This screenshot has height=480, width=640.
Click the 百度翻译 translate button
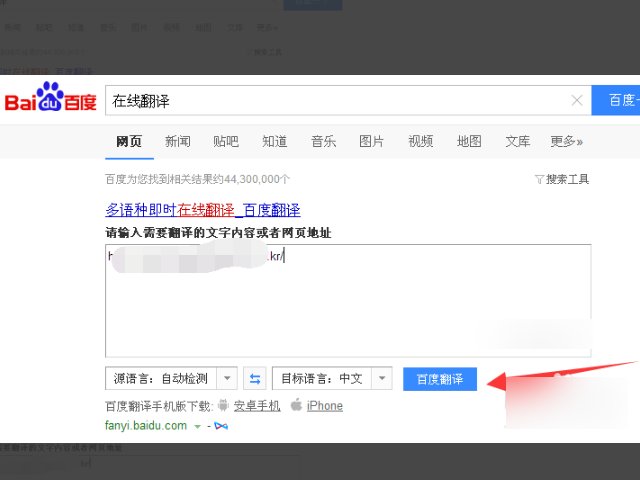[x=440, y=379]
